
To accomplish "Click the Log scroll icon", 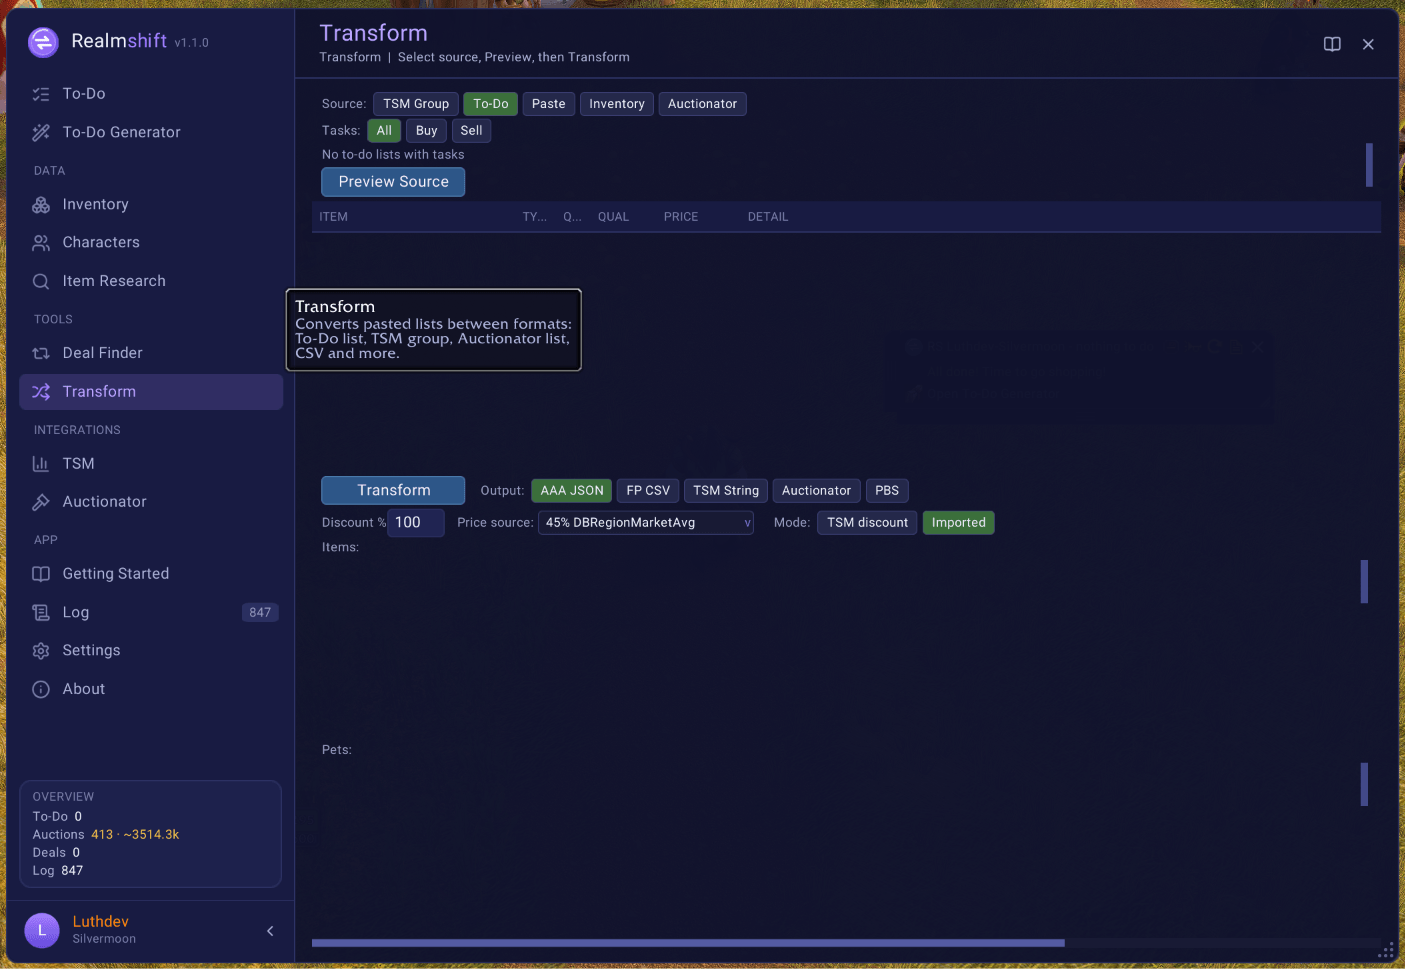I will click(41, 613).
